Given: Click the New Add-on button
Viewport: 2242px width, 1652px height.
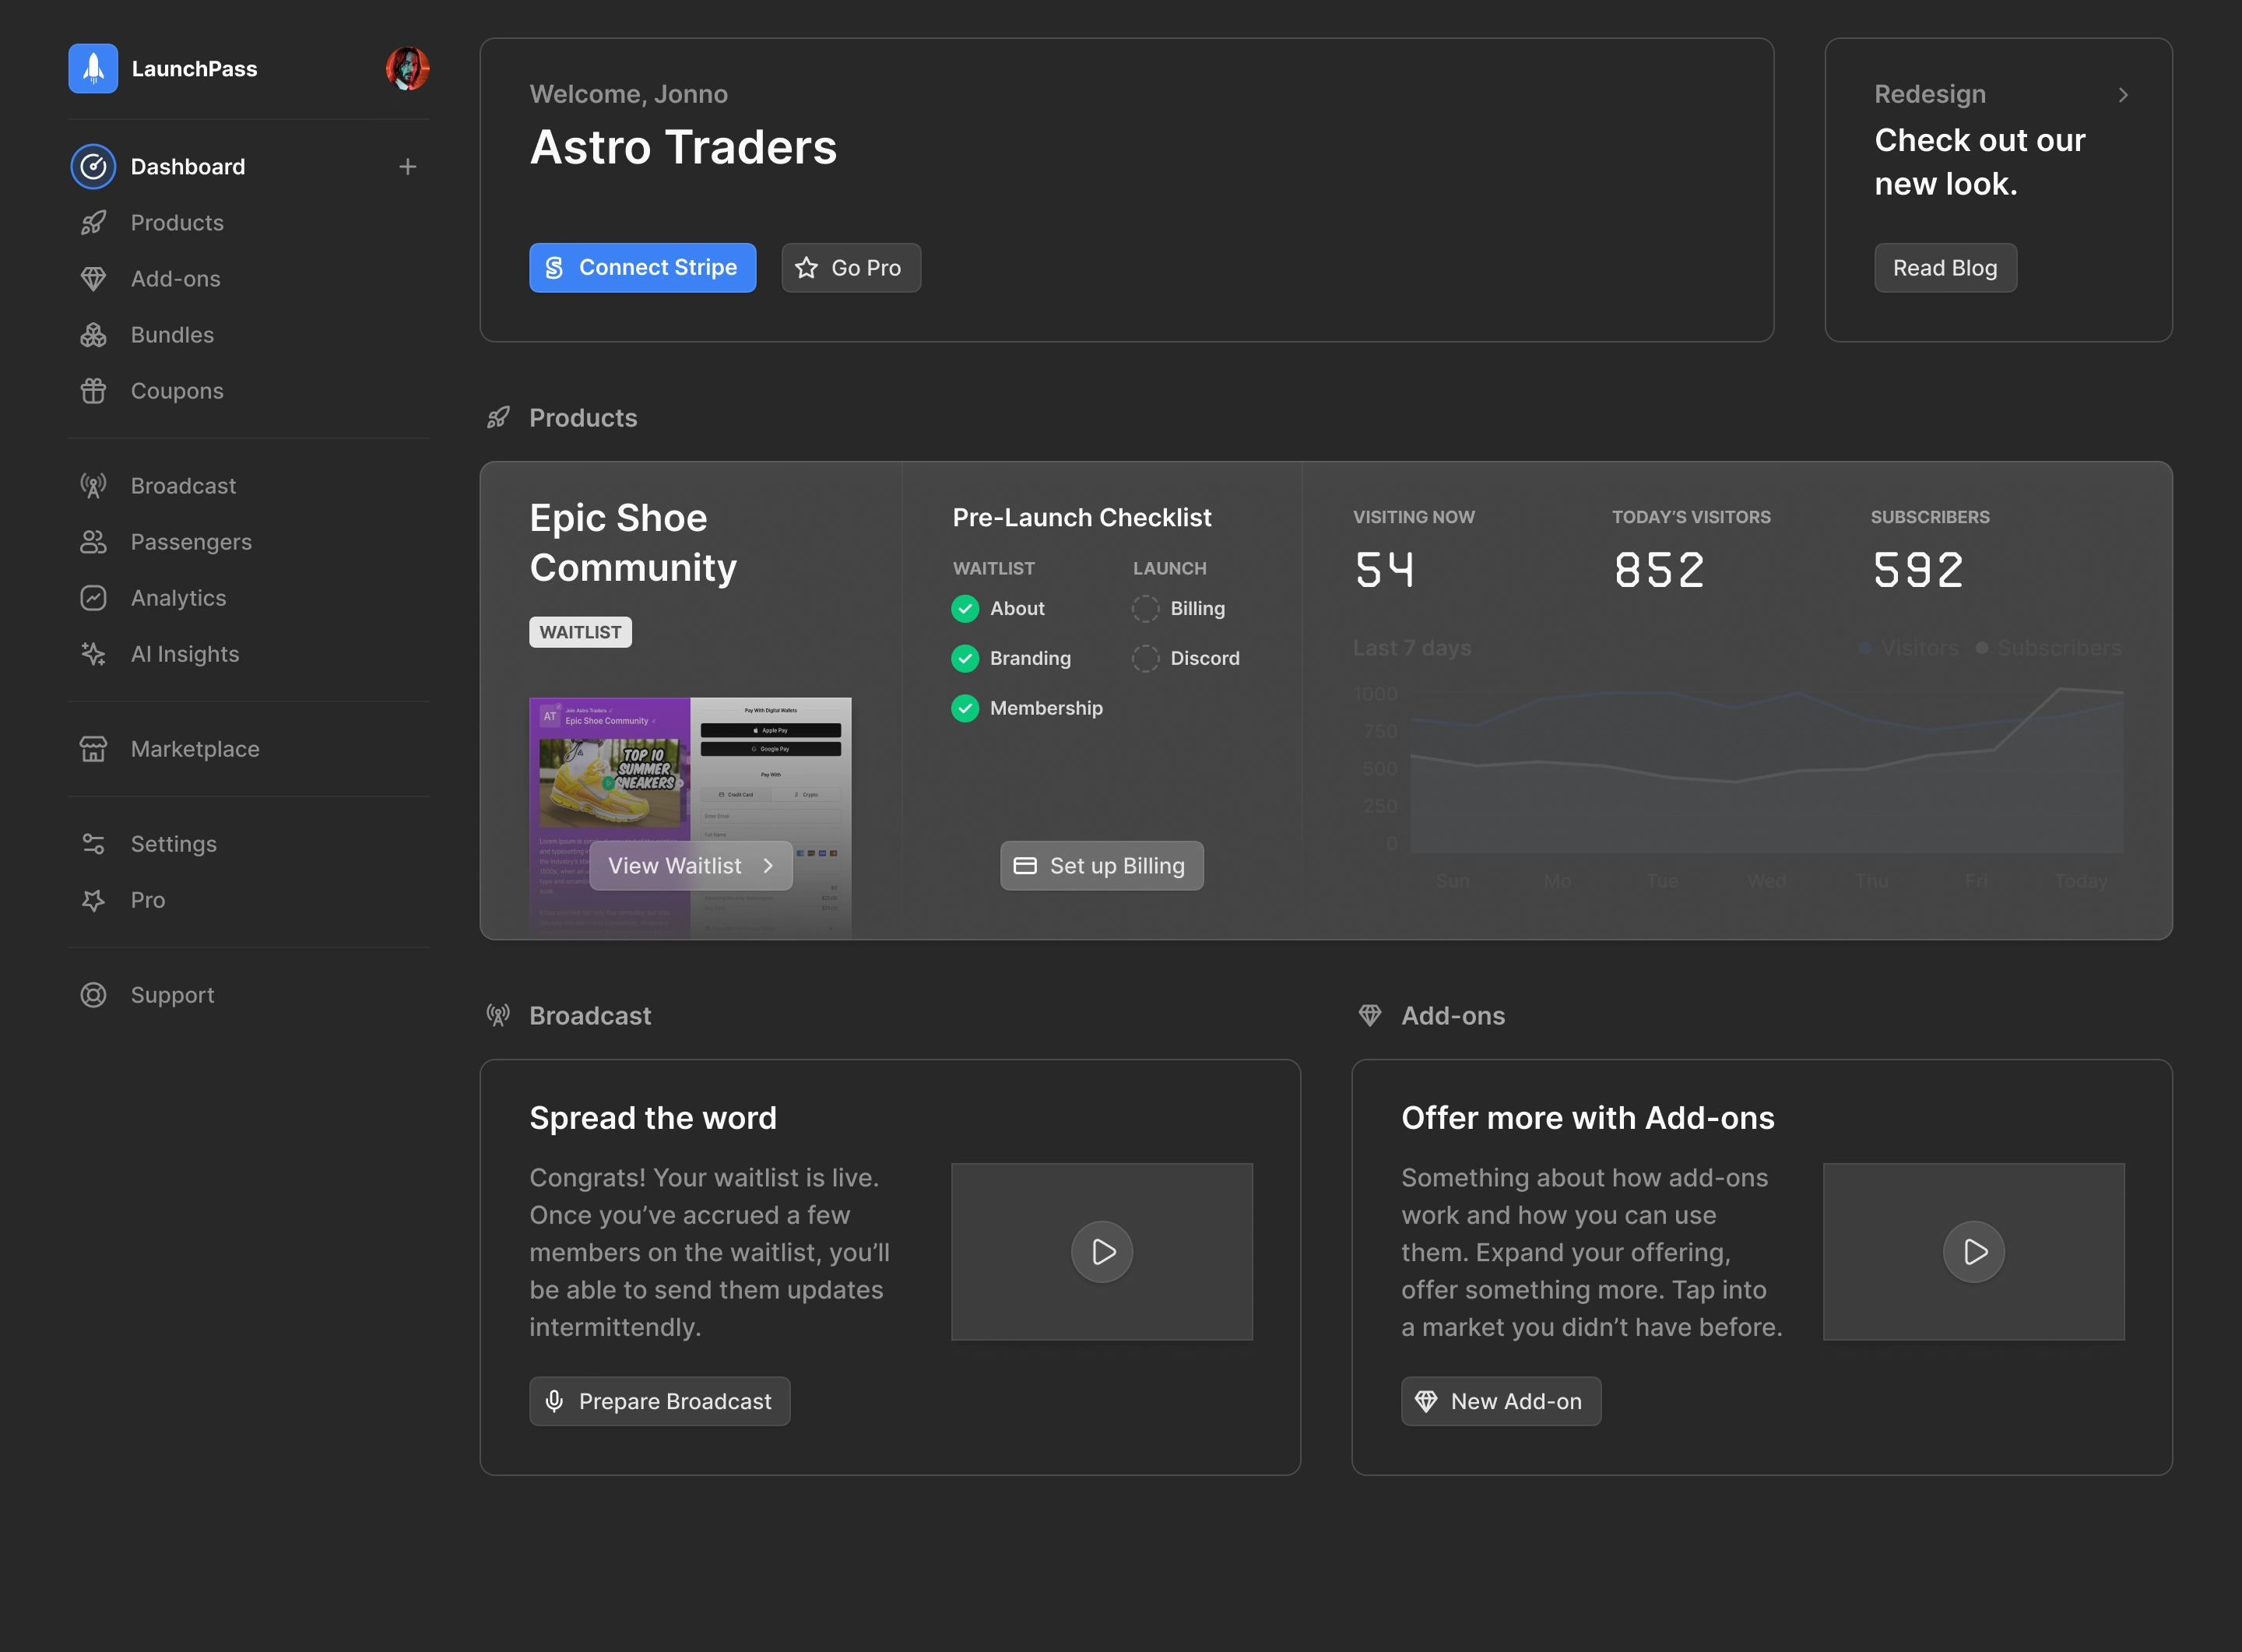Looking at the screenshot, I should [x=1500, y=1400].
